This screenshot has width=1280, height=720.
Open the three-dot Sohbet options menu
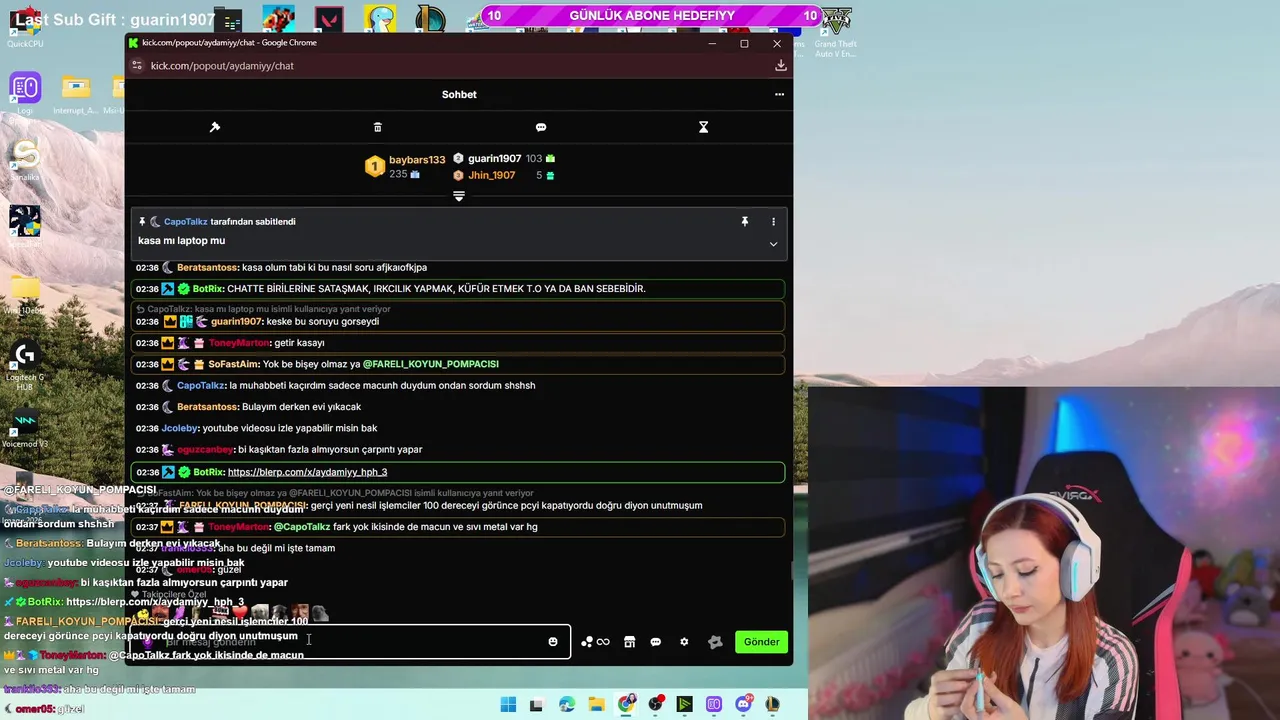coord(779,94)
